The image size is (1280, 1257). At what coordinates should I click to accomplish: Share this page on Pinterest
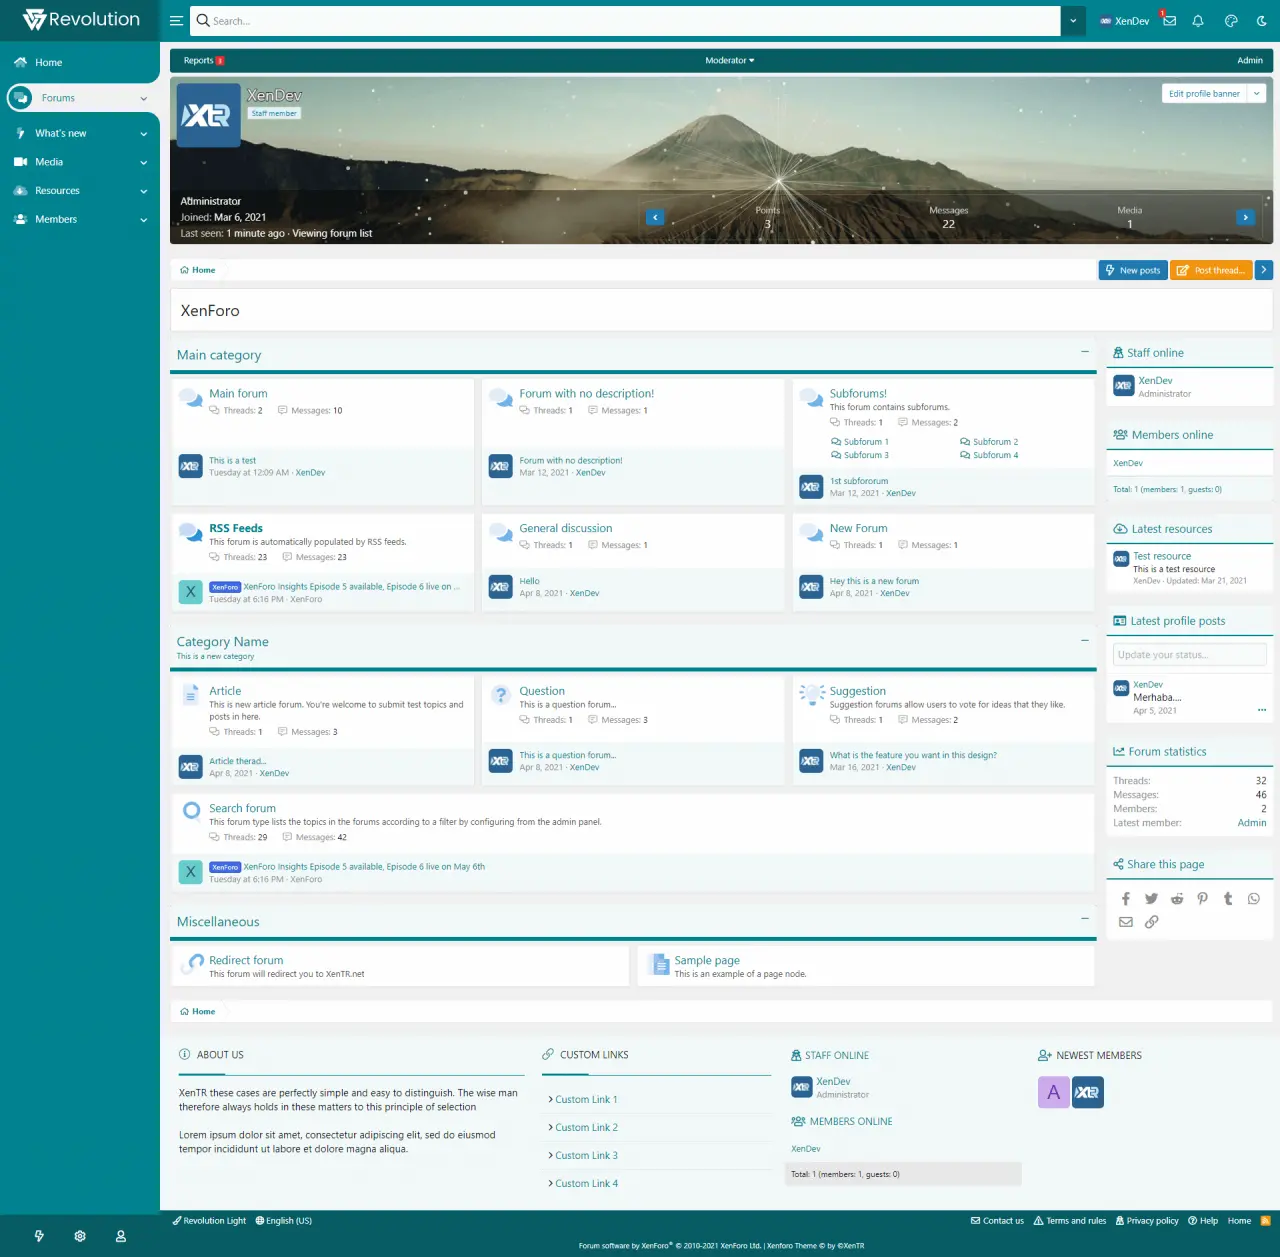(1202, 899)
